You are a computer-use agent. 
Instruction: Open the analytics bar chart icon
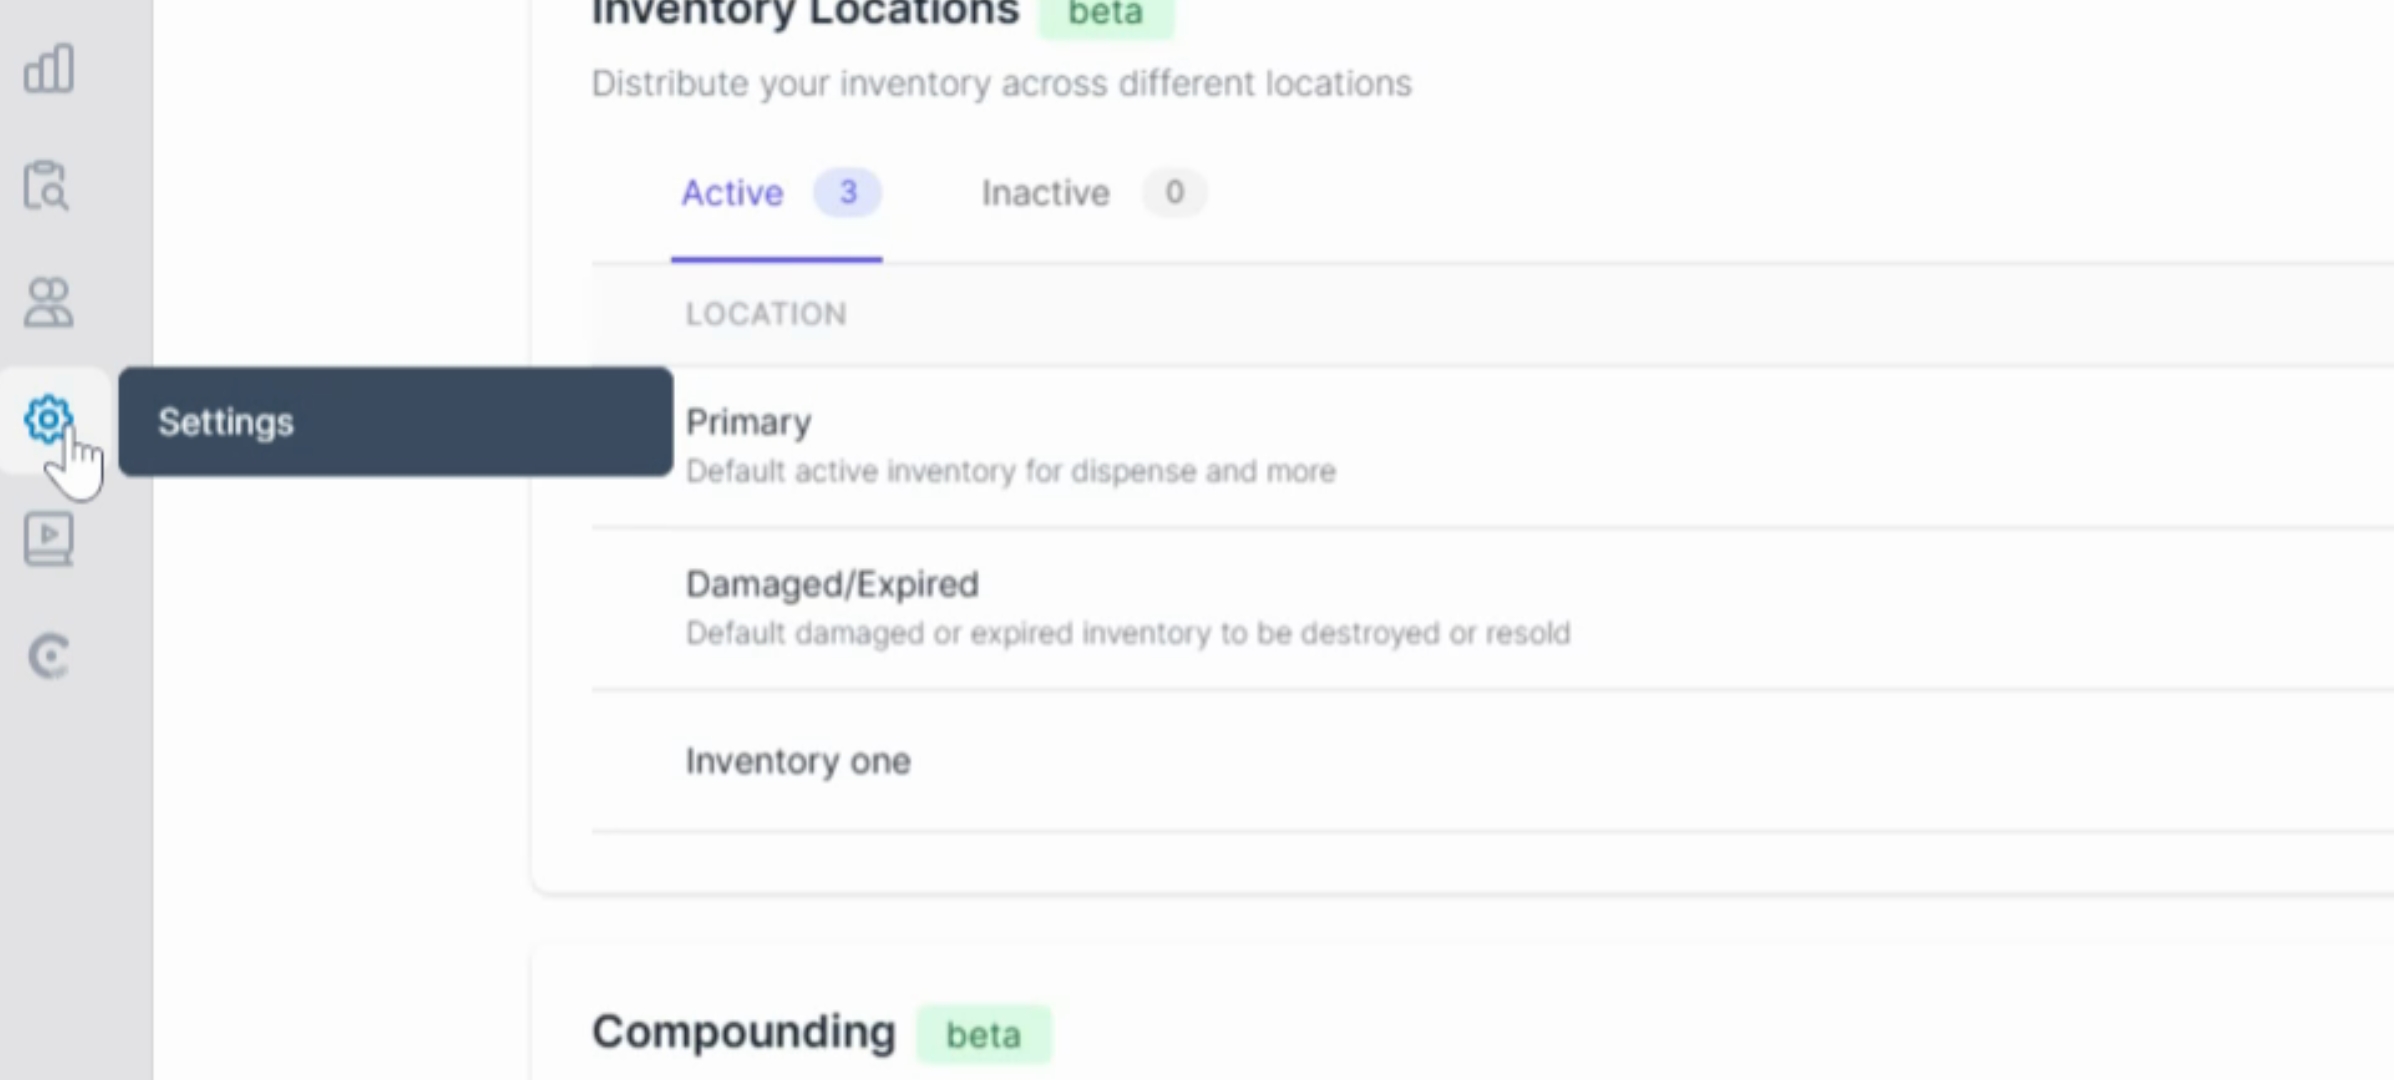pos(48,69)
